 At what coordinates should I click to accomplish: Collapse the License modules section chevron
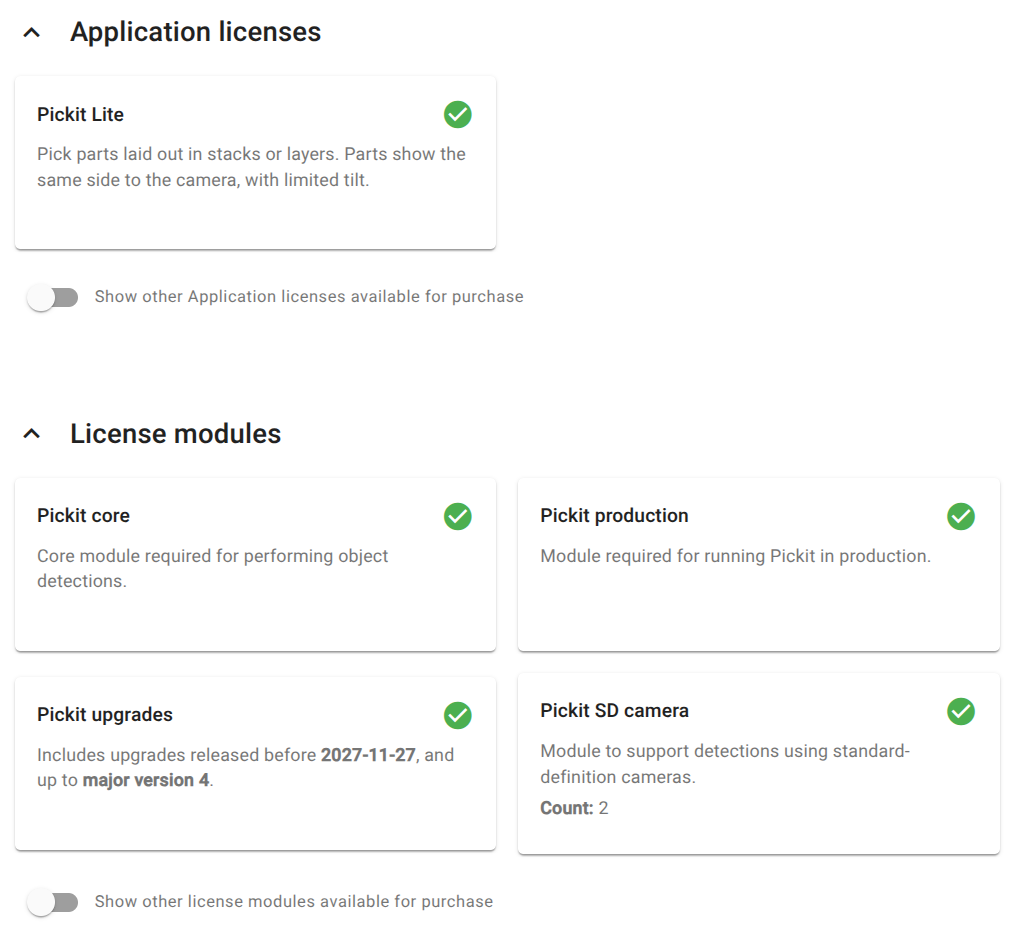(x=32, y=434)
